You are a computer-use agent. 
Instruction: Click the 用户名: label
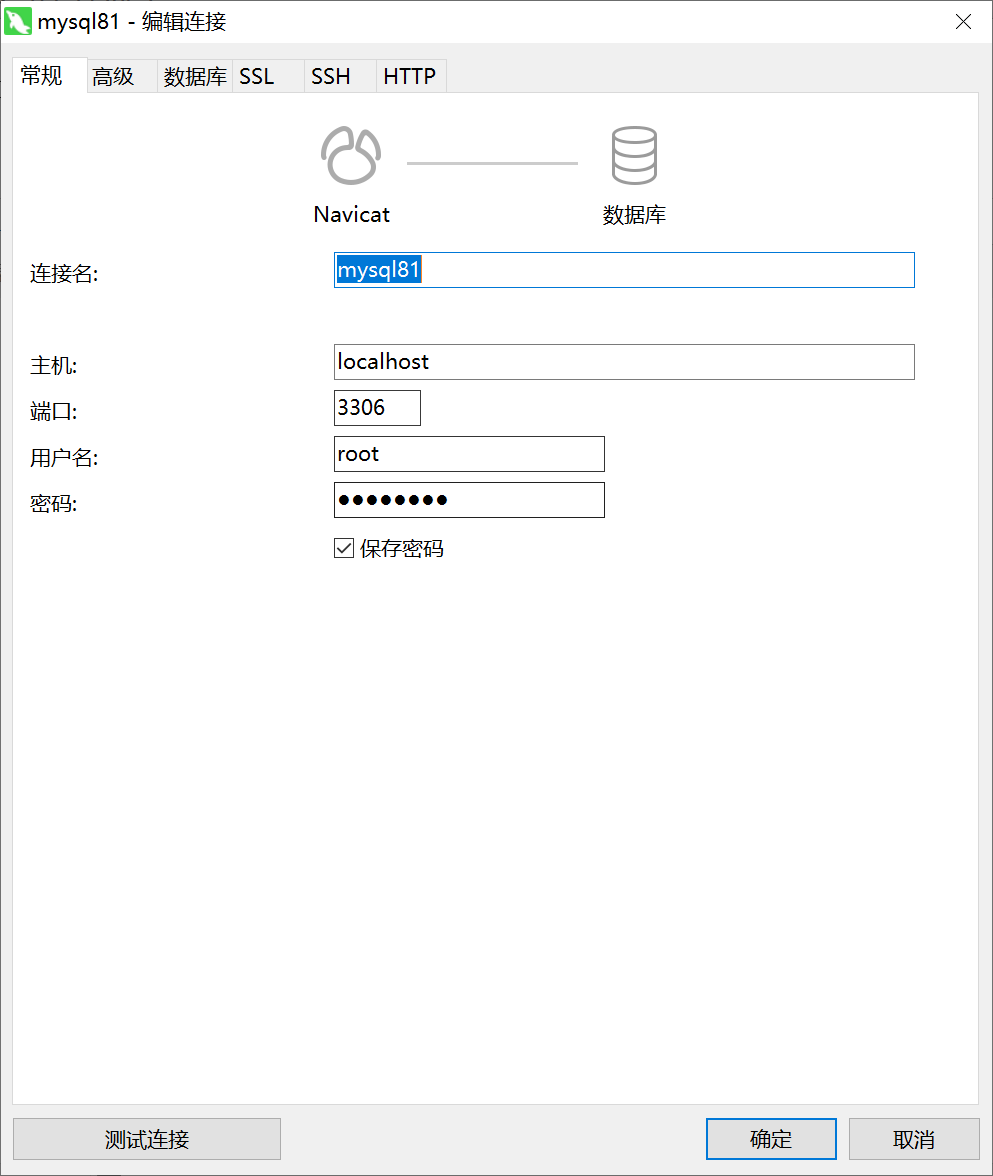click(64, 458)
